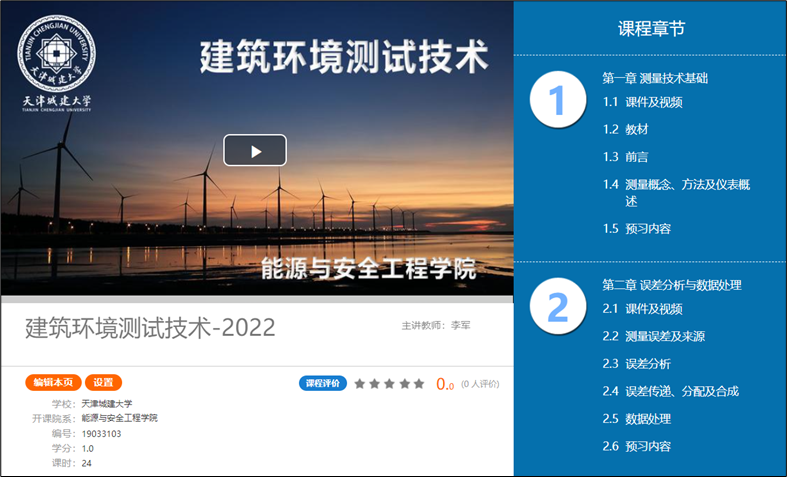Click banner caption 能源与安全工程学院

coord(368,268)
